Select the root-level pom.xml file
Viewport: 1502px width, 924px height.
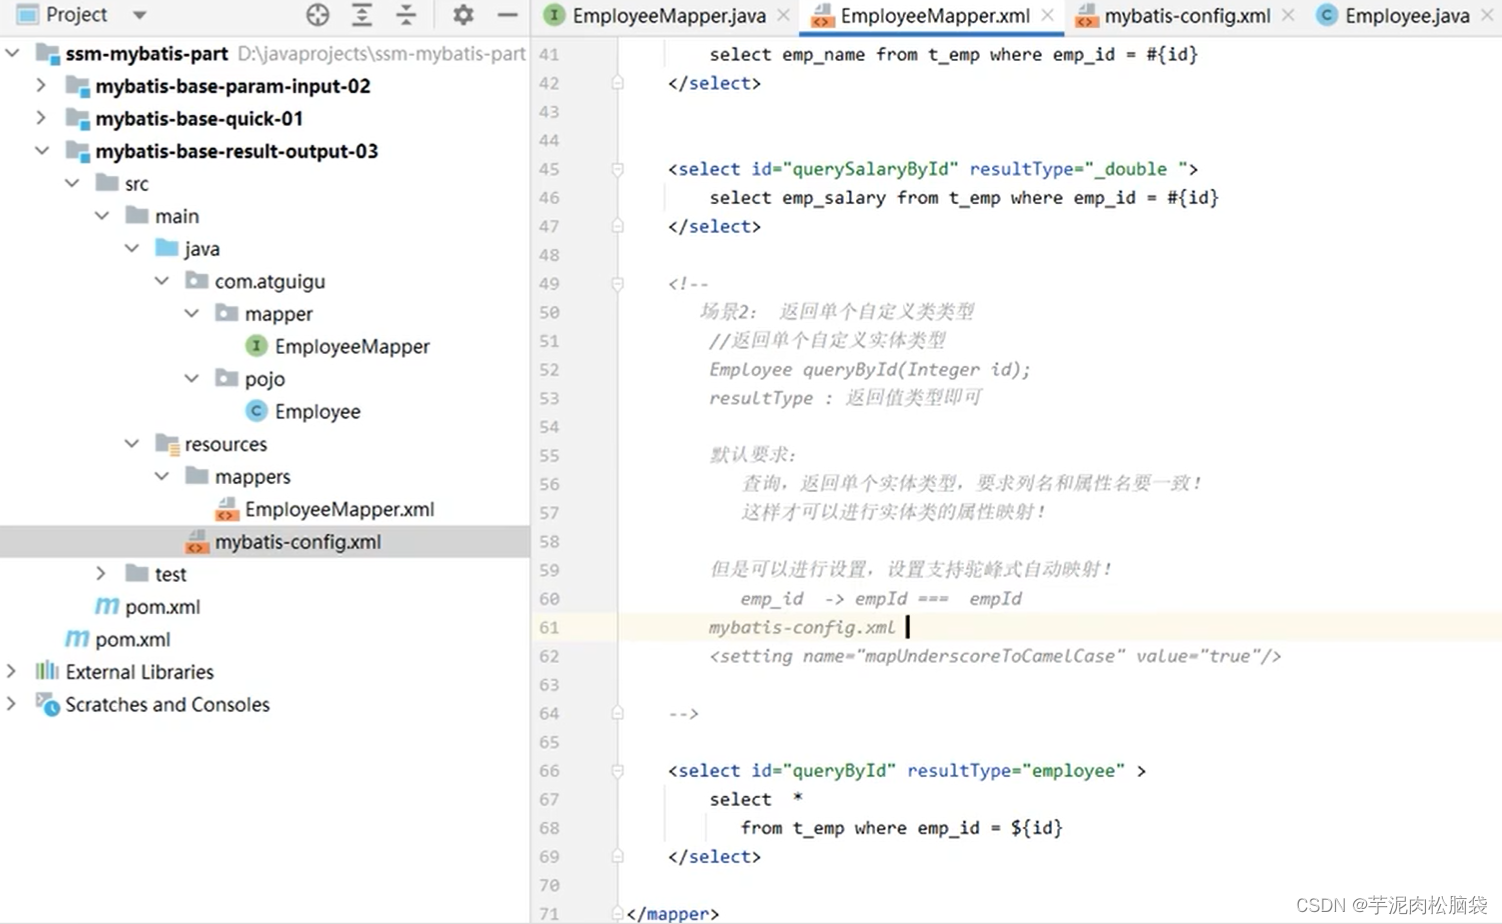pos(132,639)
